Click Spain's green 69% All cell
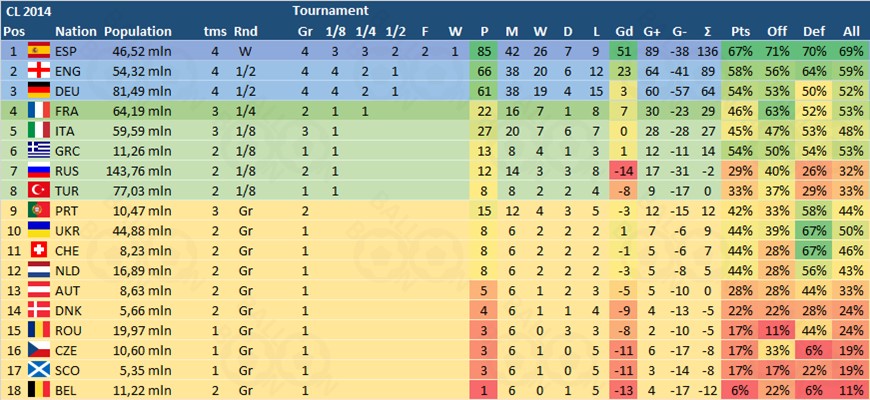870x400 pixels. coord(851,49)
